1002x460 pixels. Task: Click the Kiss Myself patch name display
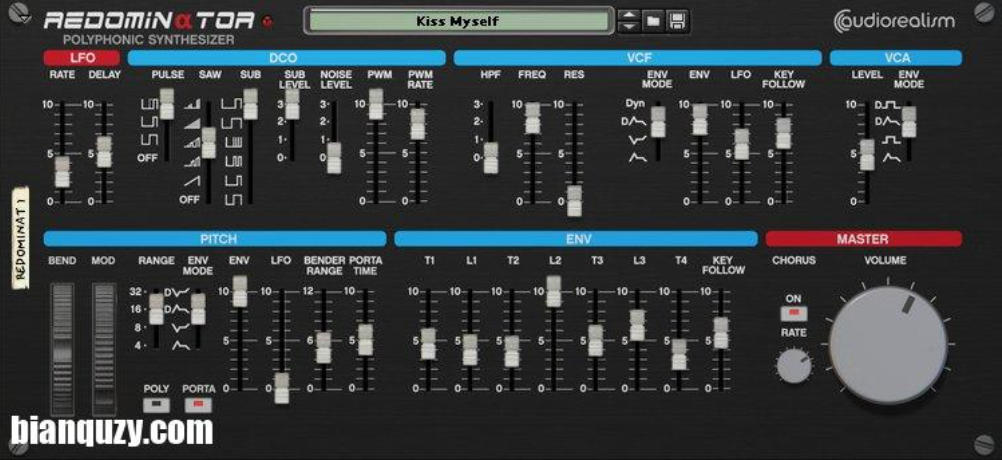pyautogui.click(x=458, y=21)
